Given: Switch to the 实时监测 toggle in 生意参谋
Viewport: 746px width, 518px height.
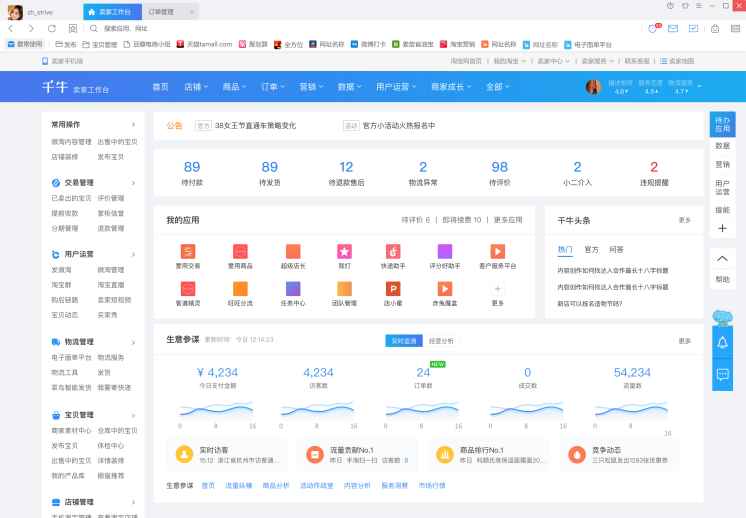Looking at the screenshot, I should click(x=404, y=341).
